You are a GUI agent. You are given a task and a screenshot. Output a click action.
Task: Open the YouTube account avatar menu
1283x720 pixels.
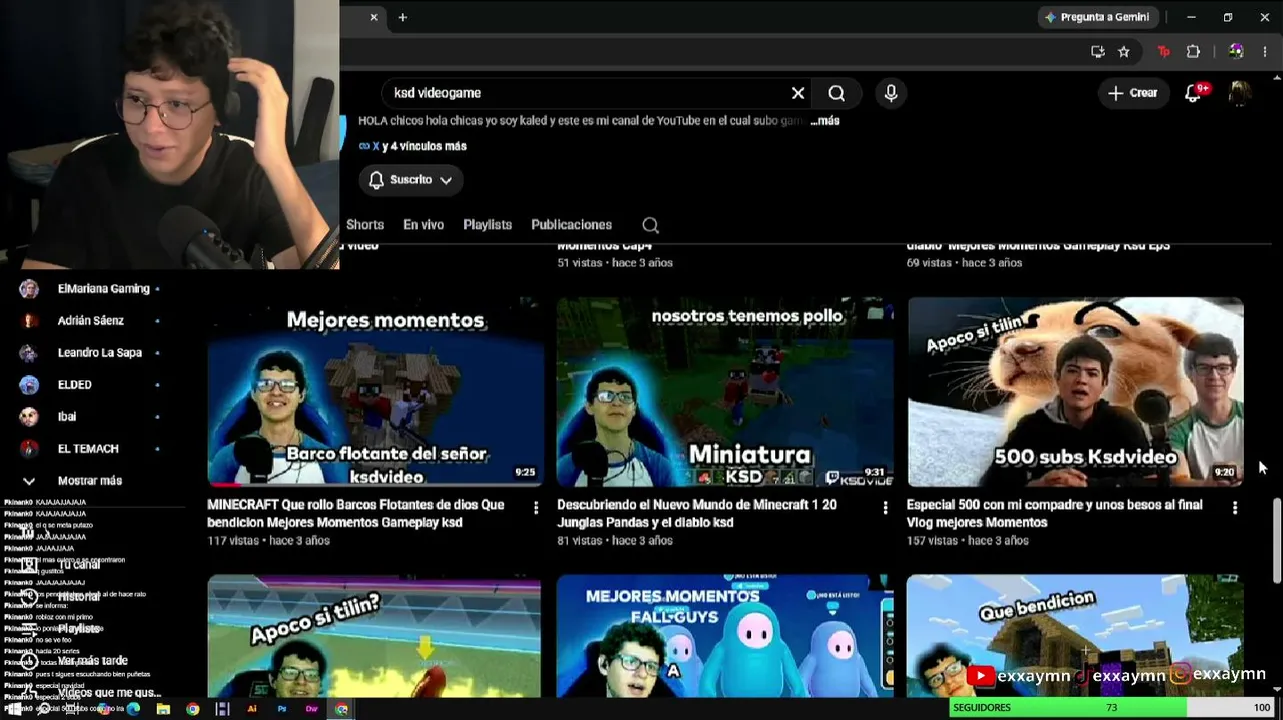coord(1239,93)
